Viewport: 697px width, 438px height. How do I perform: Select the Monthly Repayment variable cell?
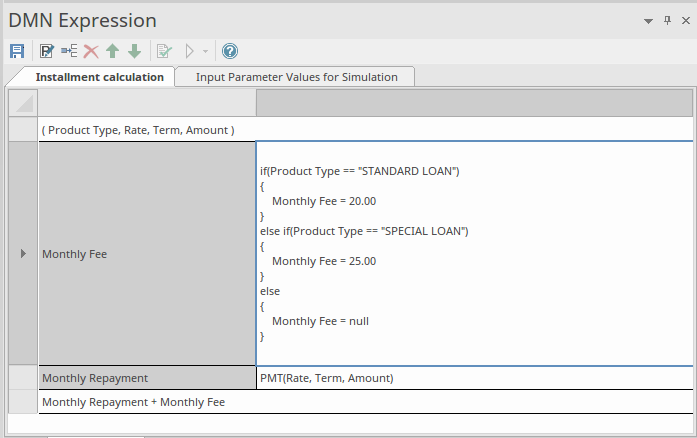tap(147, 378)
